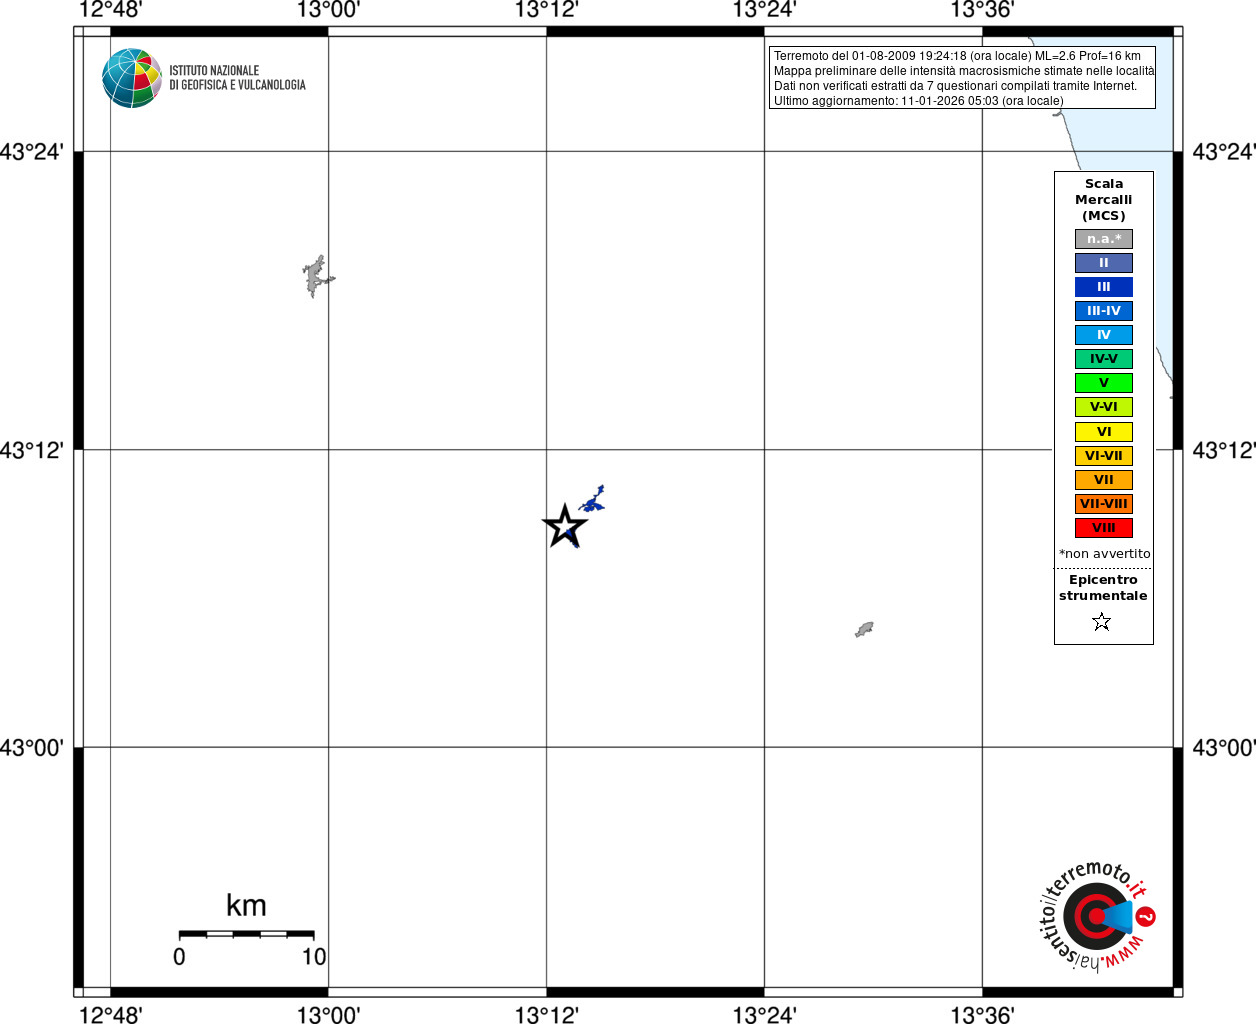Click left axis label 43°00'
This screenshot has width=1256, height=1024.
[x=32, y=748]
